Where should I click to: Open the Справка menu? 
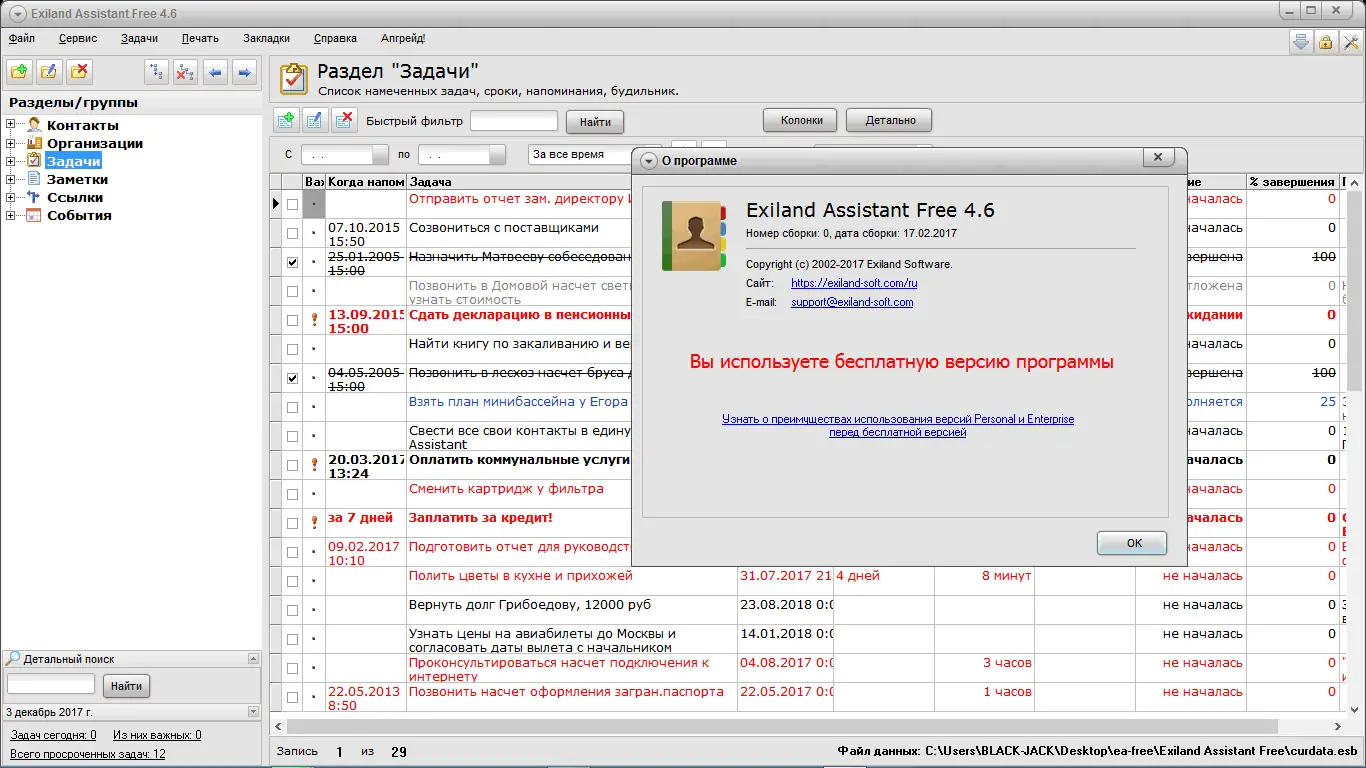[x=335, y=38]
